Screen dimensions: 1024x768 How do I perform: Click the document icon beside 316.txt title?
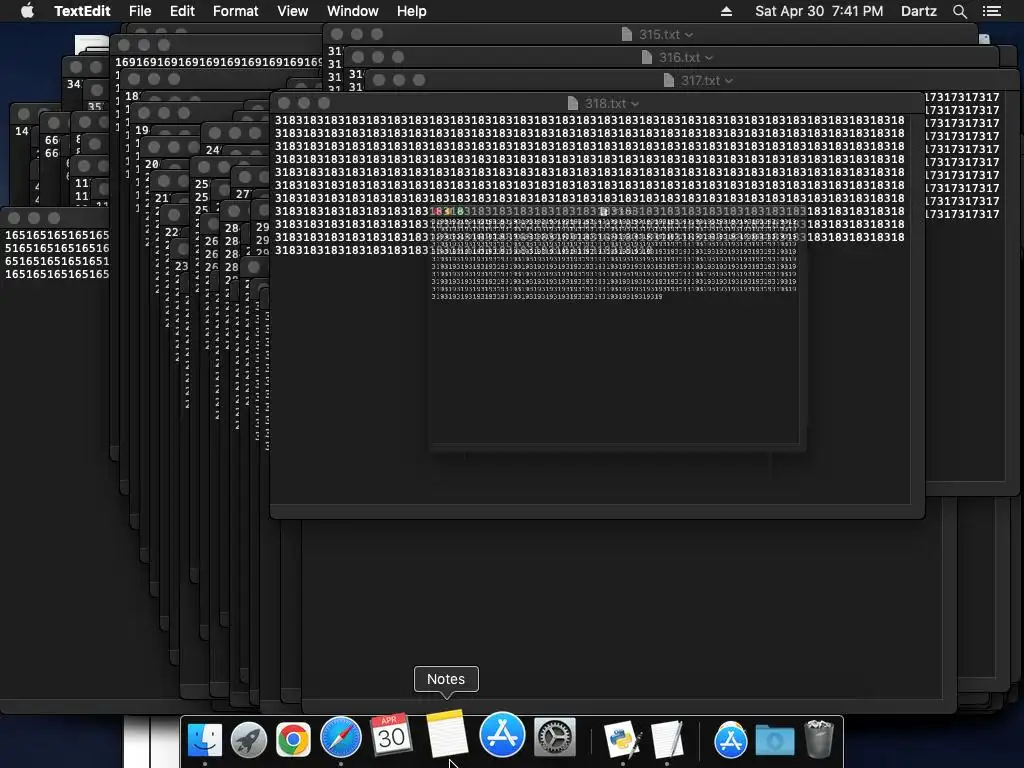click(x=647, y=57)
